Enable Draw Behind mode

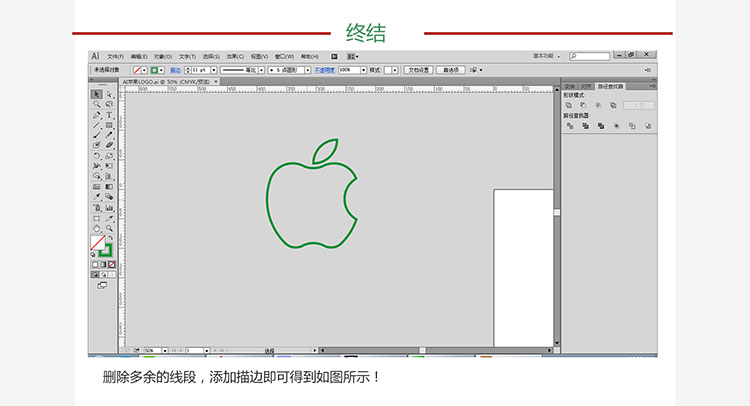(x=103, y=274)
